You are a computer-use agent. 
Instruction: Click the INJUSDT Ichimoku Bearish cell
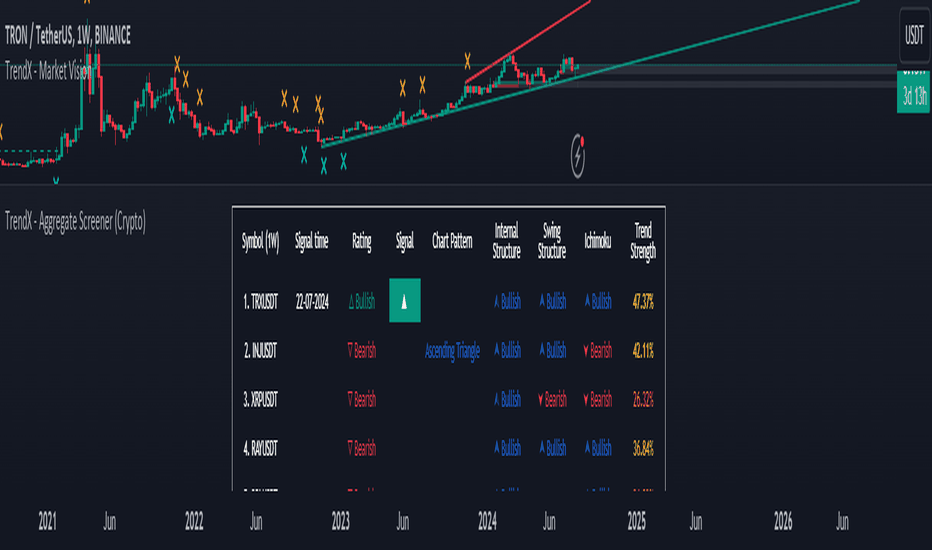coord(597,351)
